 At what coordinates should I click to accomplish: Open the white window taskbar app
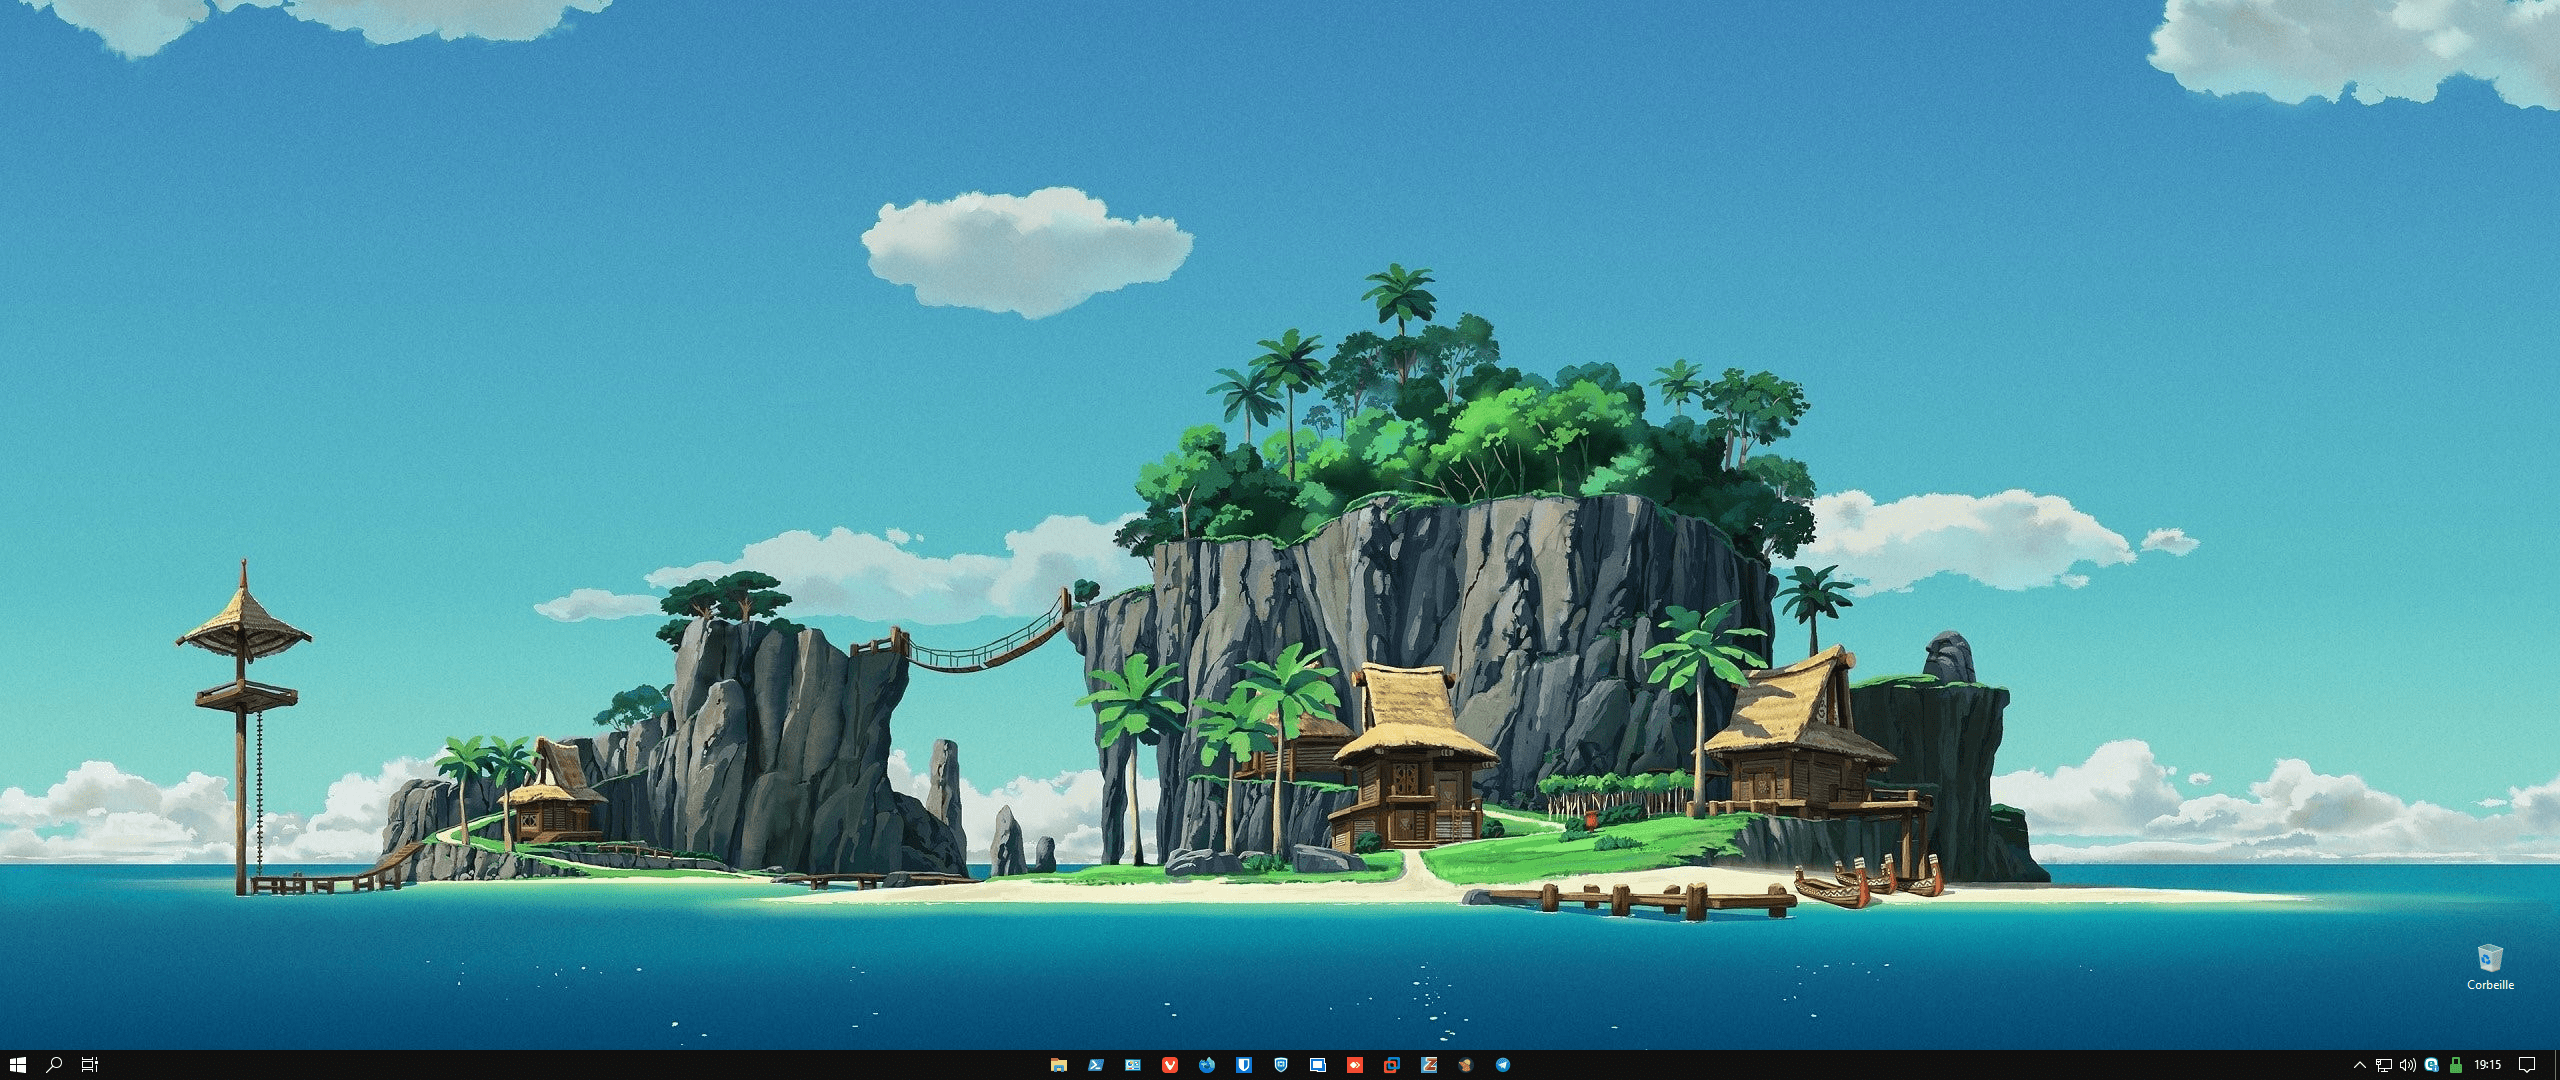coord(1317,1065)
